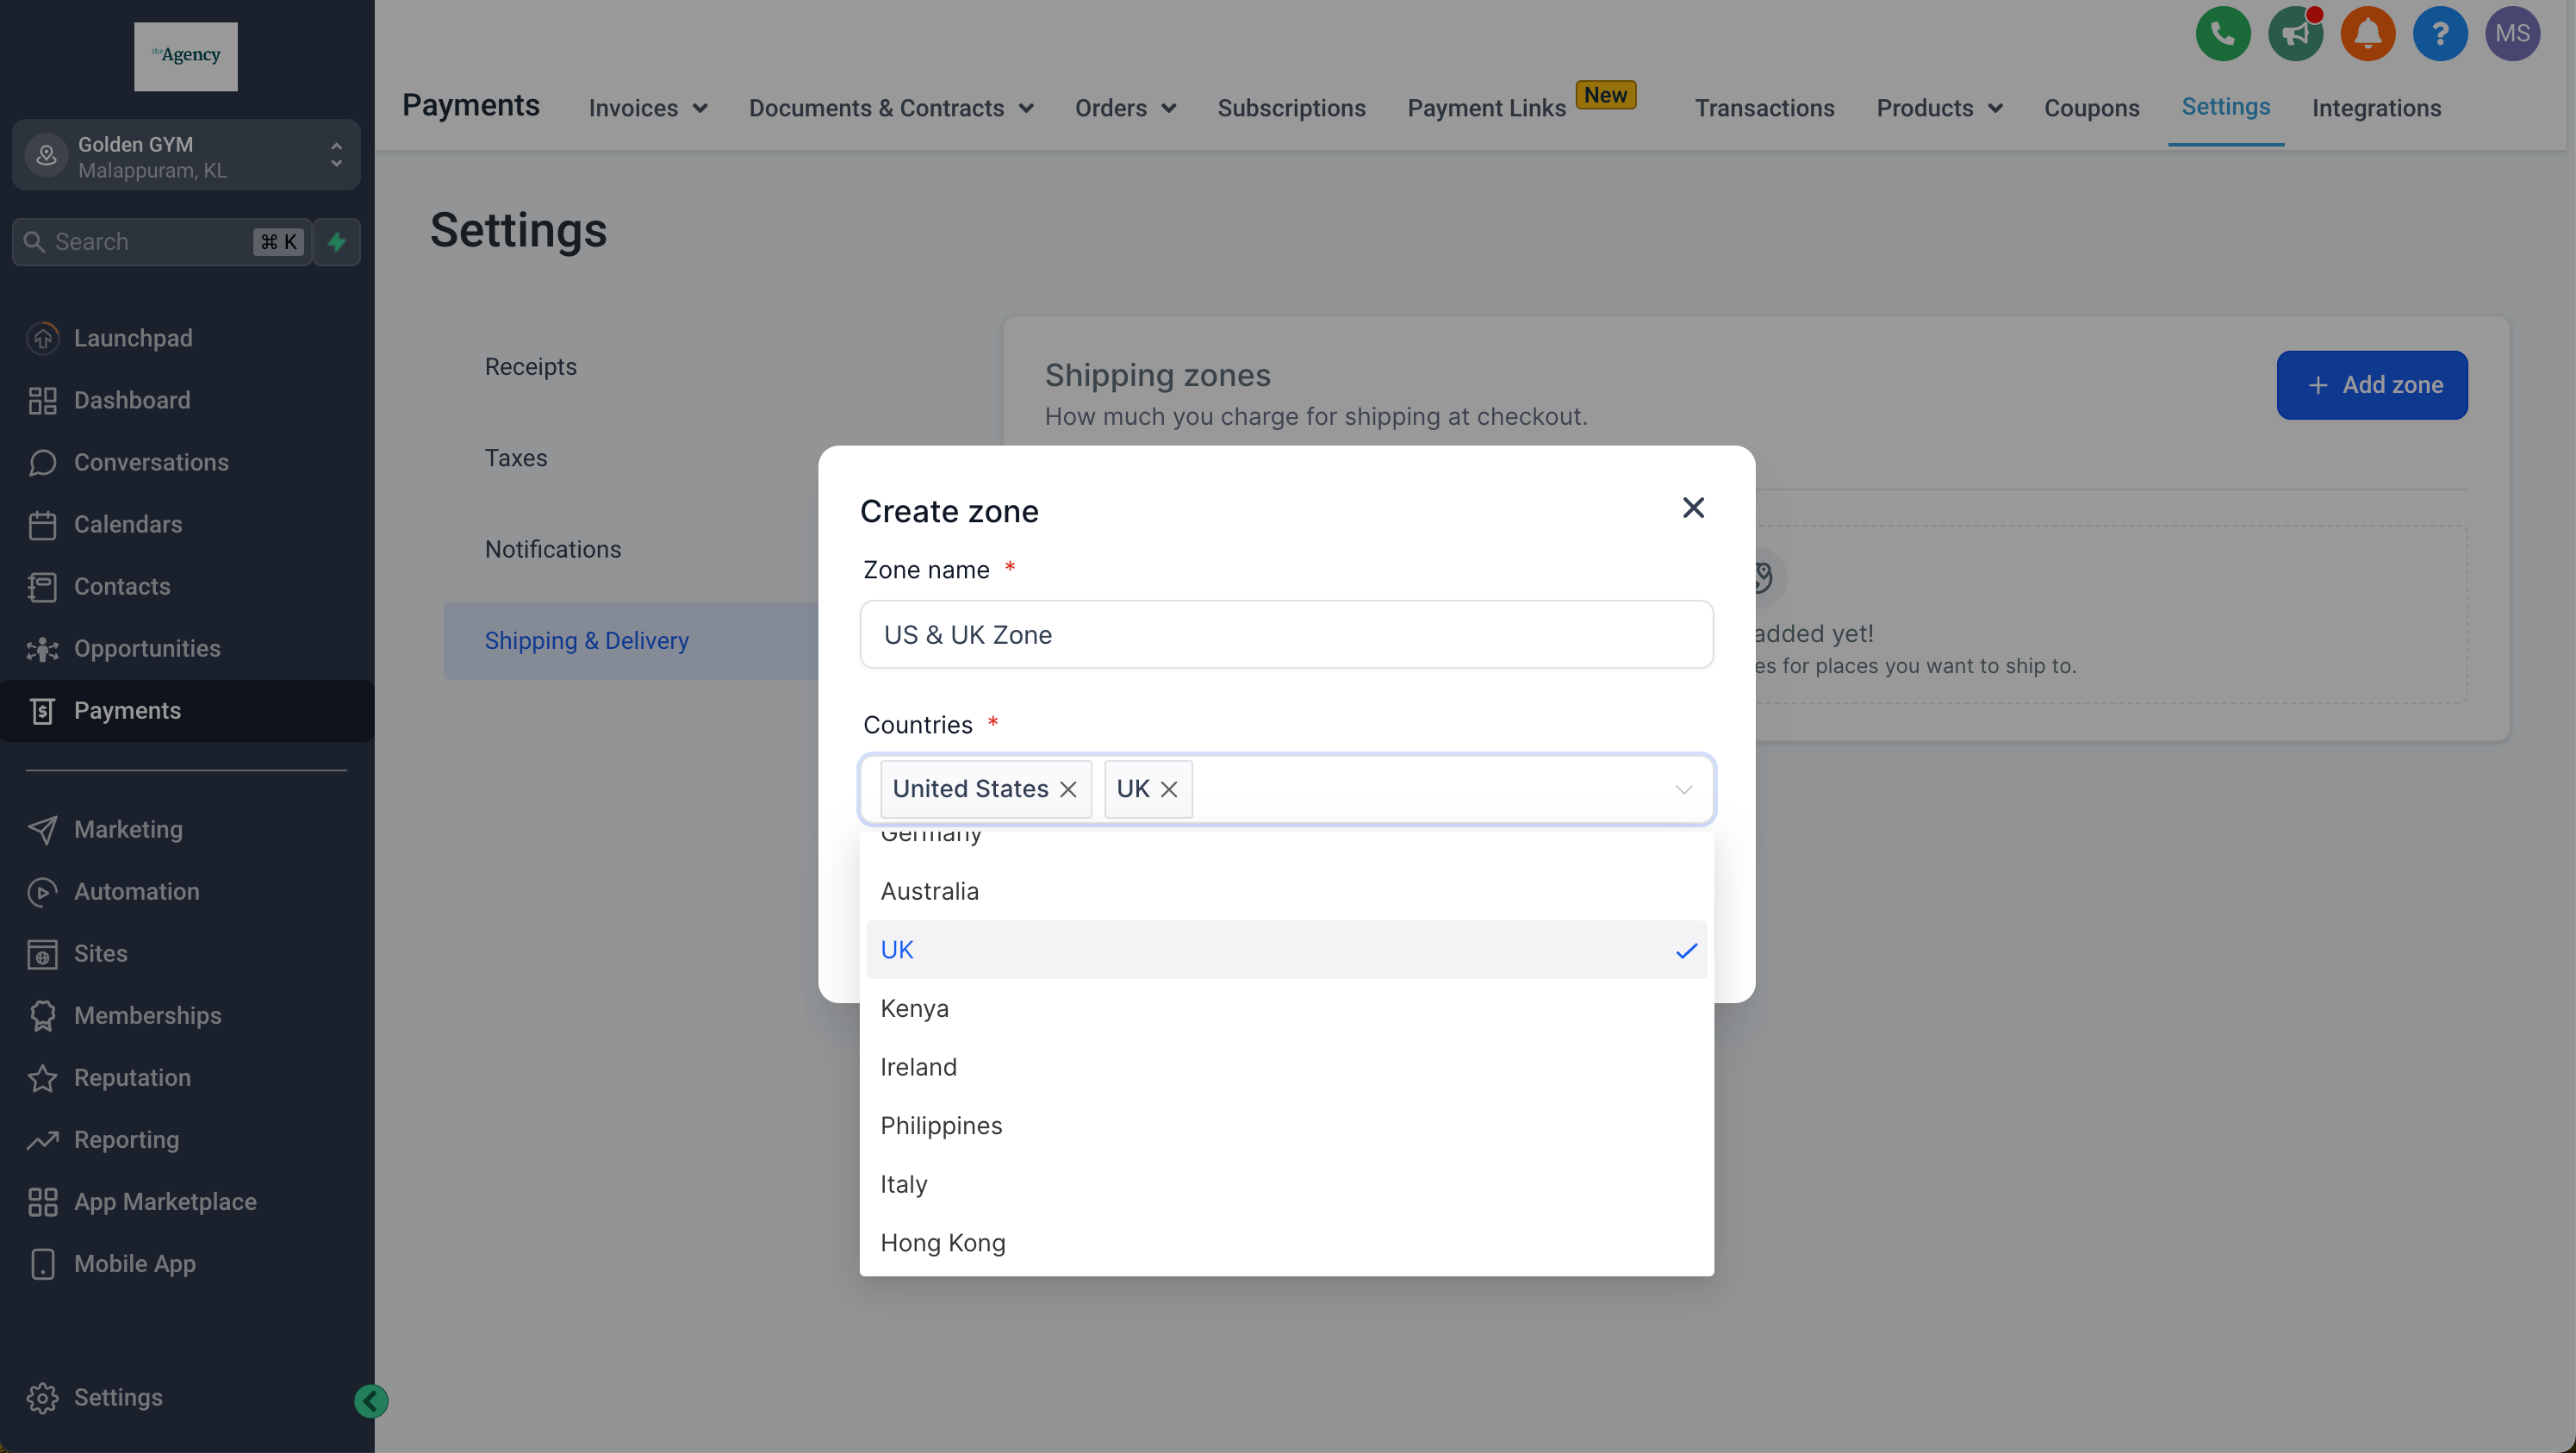Image resolution: width=2576 pixels, height=1453 pixels.
Task: Collapse the Countries dropdown chevron
Action: coord(1683,789)
